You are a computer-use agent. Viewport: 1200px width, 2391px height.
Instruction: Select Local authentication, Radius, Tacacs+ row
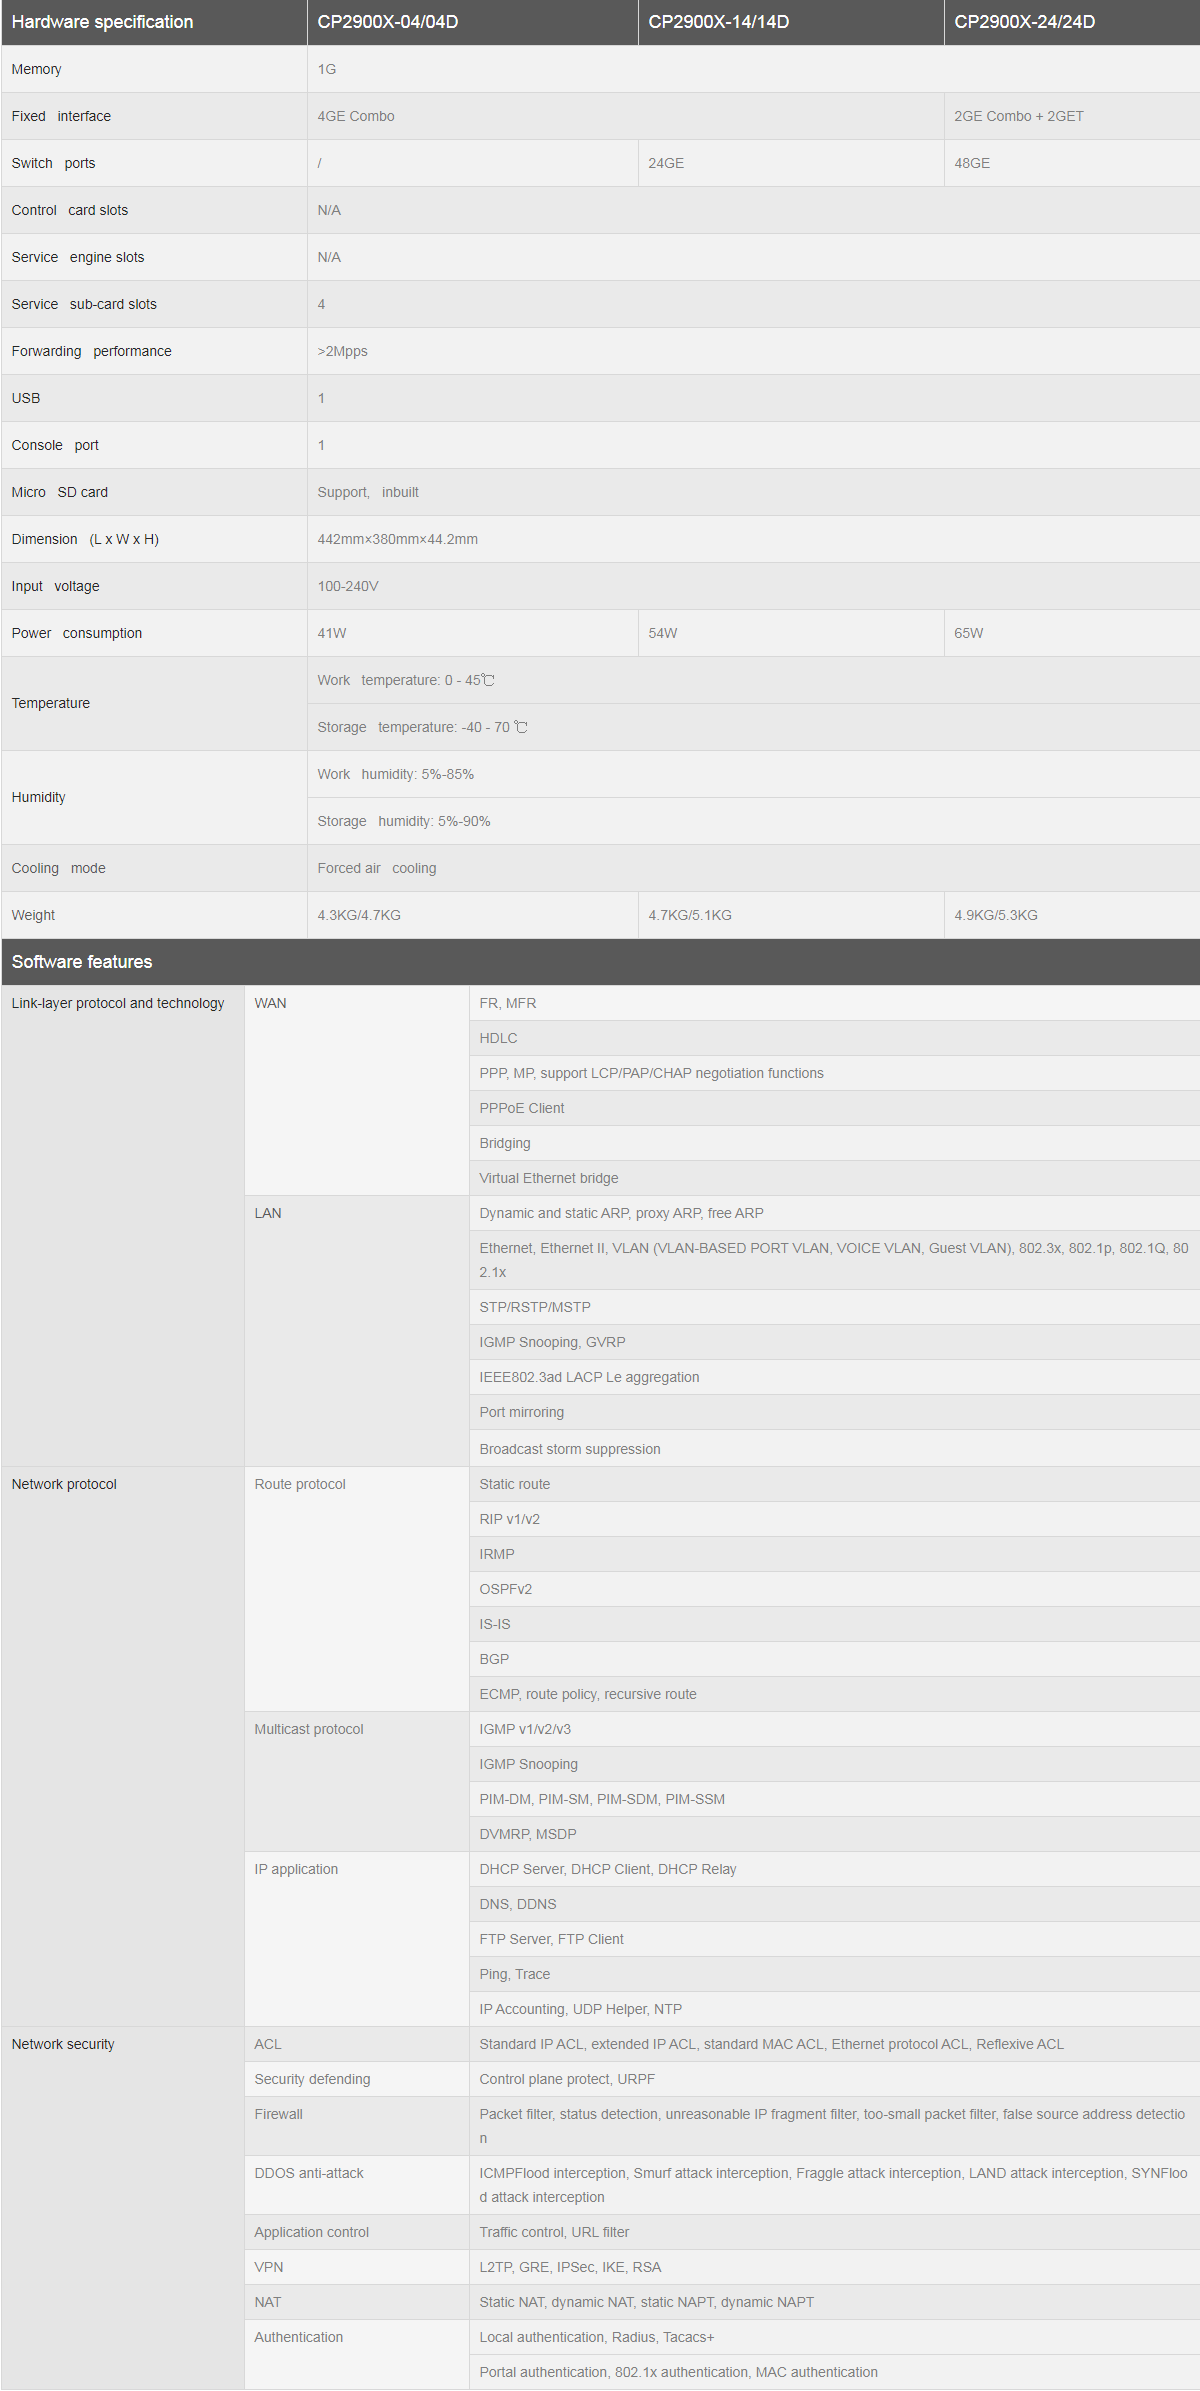(834, 2337)
